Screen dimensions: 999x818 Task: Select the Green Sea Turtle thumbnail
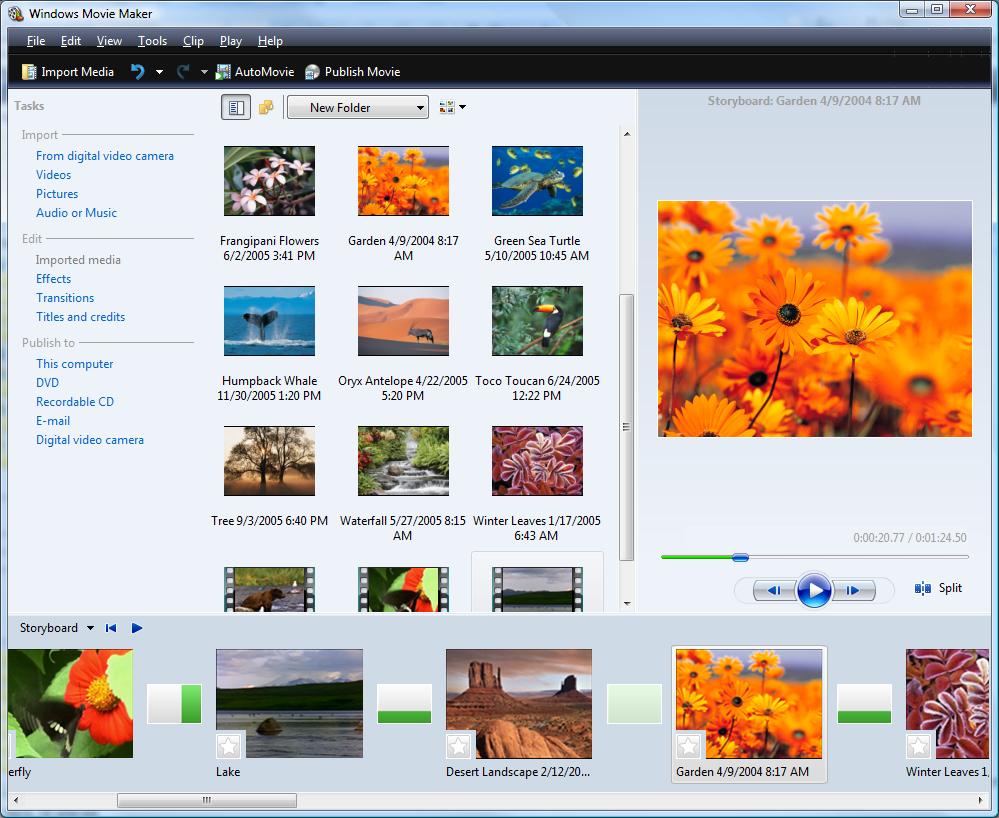point(537,181)
